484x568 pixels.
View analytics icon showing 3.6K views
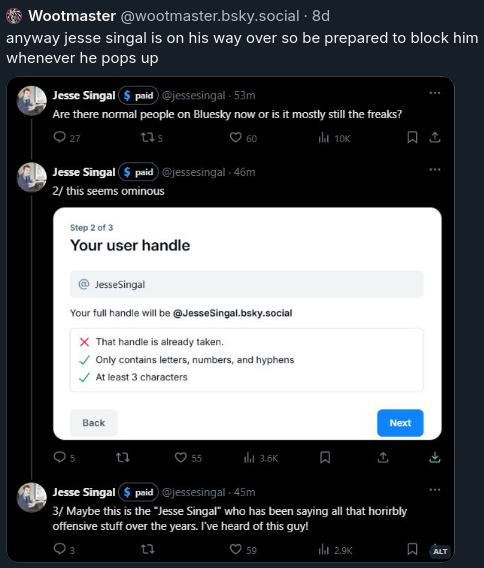[249, 458]
